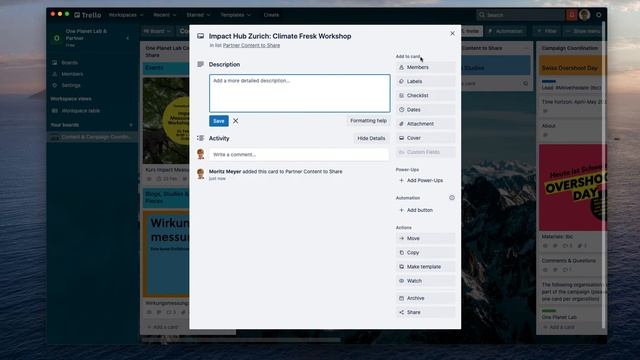Open the Recent dropdown
Screen dimensions: 640x360
[164, 15]
